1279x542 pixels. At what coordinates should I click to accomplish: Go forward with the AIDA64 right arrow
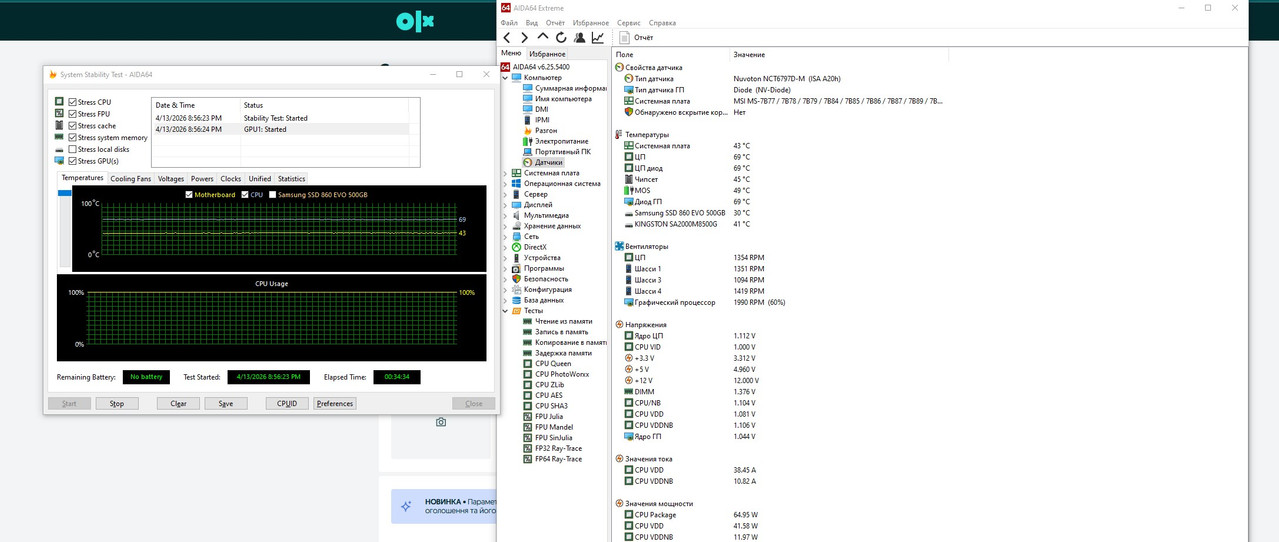pos(524,37)
